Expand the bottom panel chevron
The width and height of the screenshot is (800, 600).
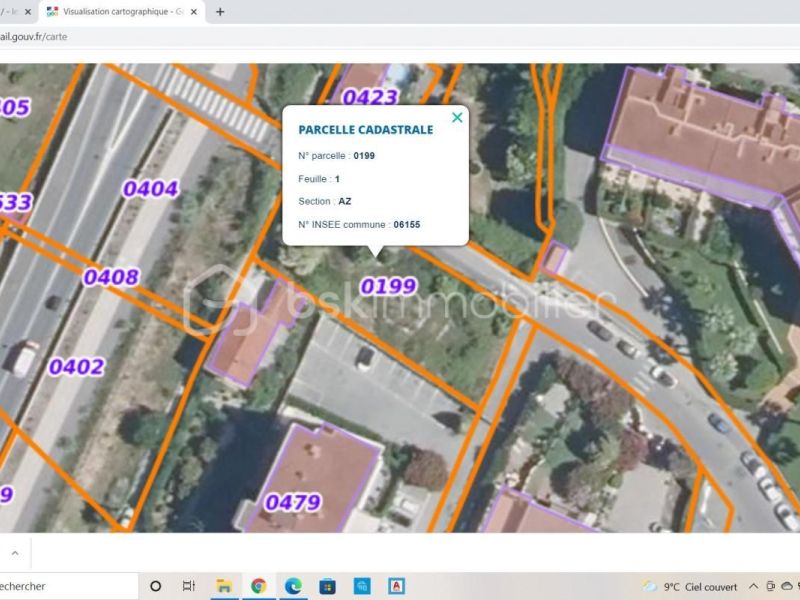click(14, 552)
